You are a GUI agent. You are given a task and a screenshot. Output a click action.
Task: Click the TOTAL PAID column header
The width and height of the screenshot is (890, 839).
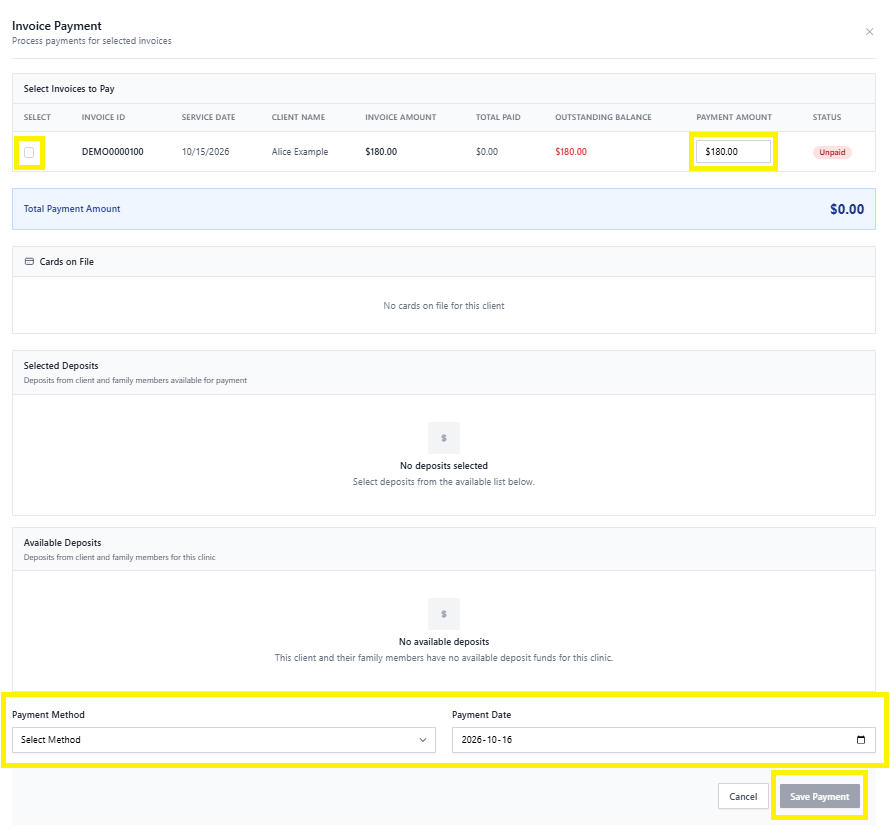tap(498, 117)
